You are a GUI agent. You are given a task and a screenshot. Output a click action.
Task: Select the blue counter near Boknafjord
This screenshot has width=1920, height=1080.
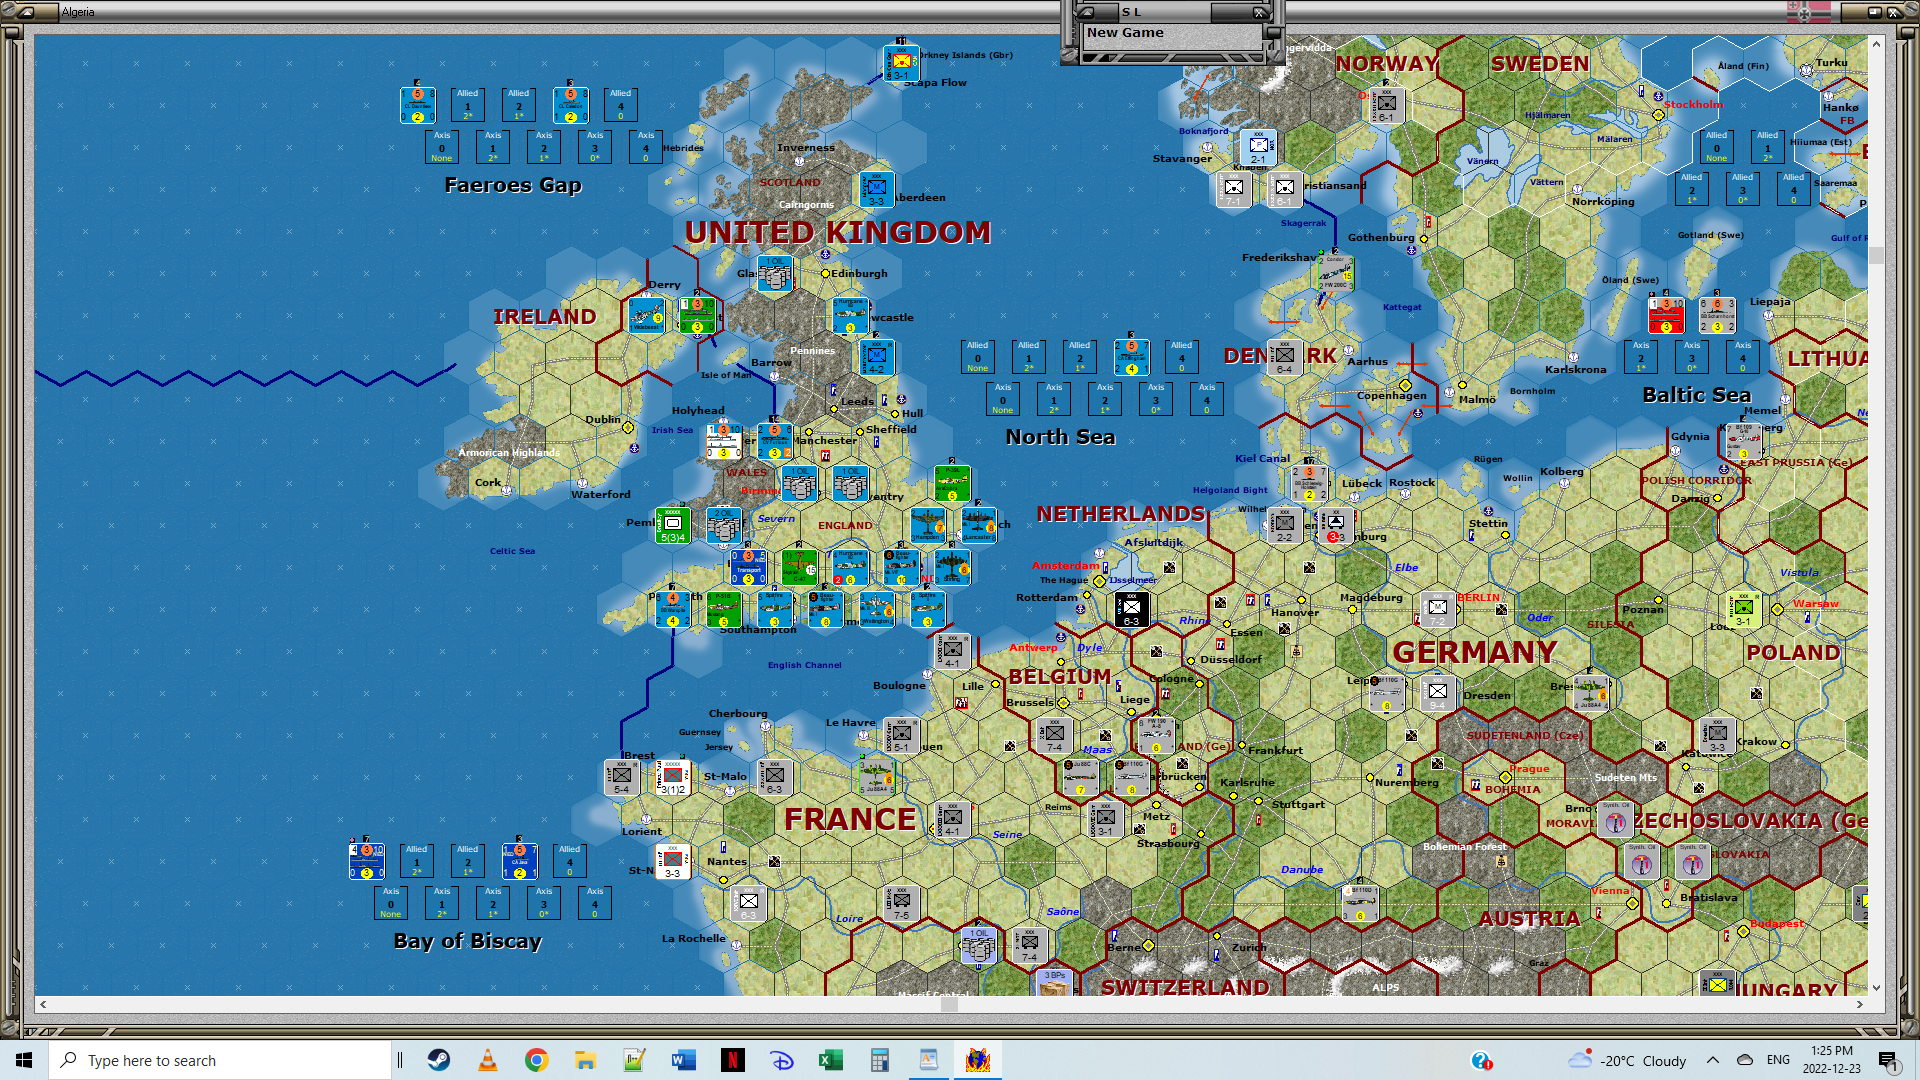(x=1258, y=147)
